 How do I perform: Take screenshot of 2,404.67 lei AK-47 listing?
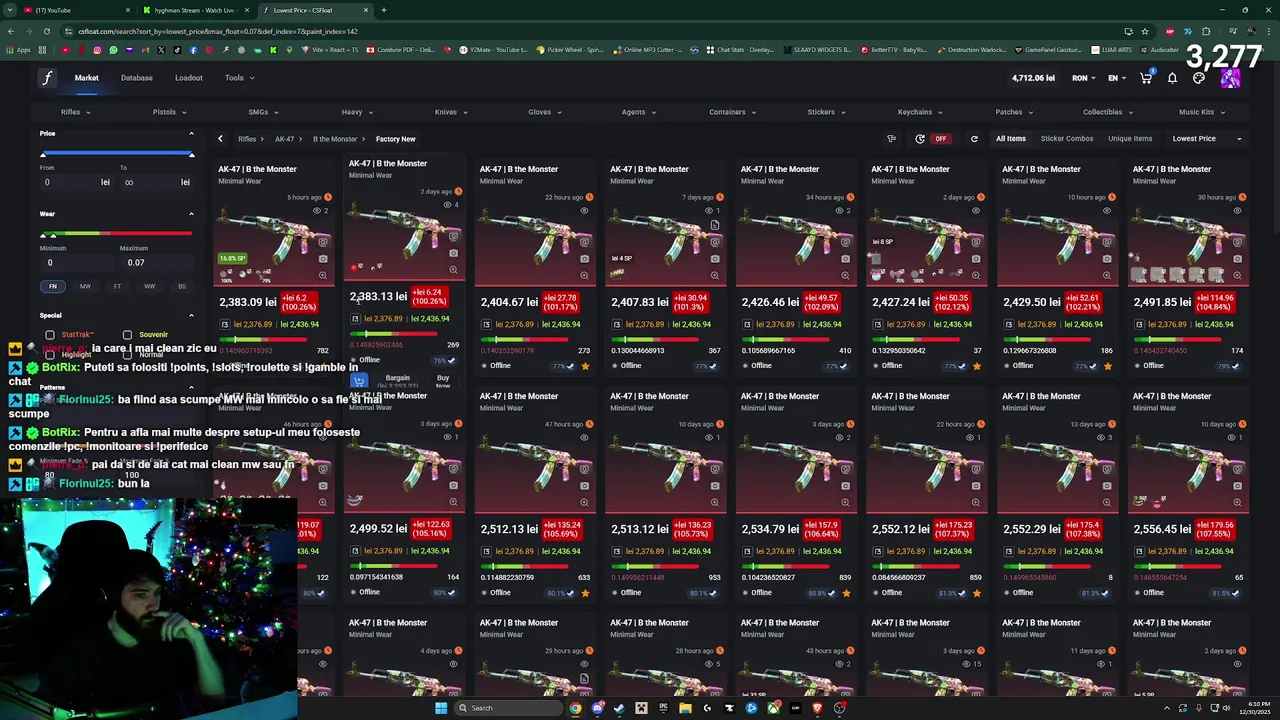(584, 258)
